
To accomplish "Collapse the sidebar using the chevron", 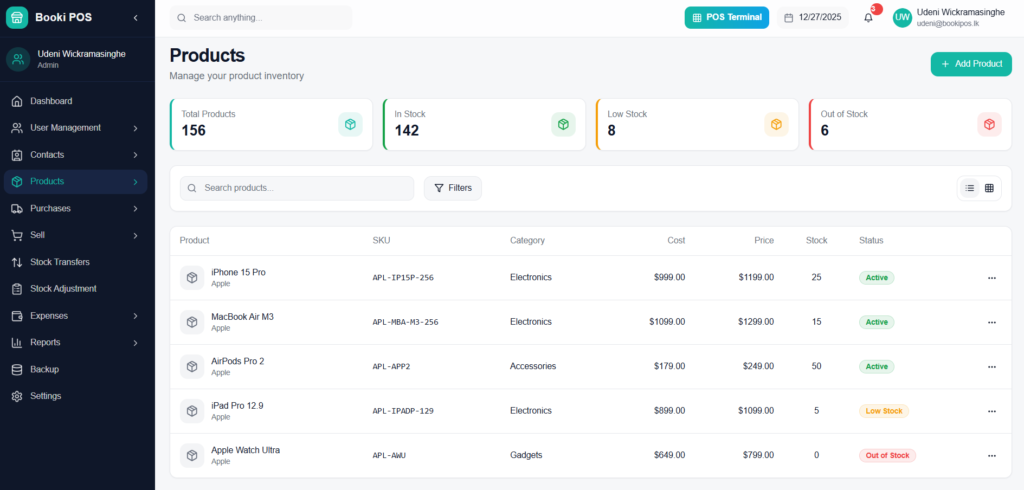I will 135,18.
